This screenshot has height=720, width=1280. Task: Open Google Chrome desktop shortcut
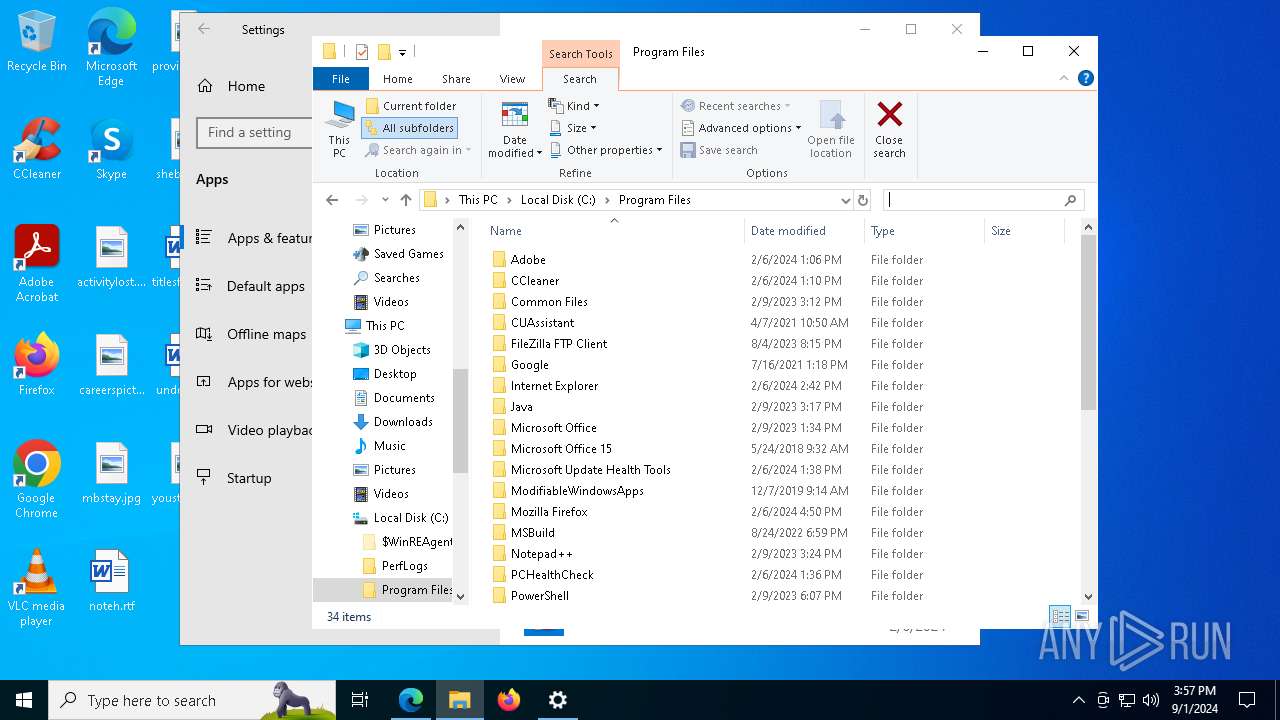point(36,479)
